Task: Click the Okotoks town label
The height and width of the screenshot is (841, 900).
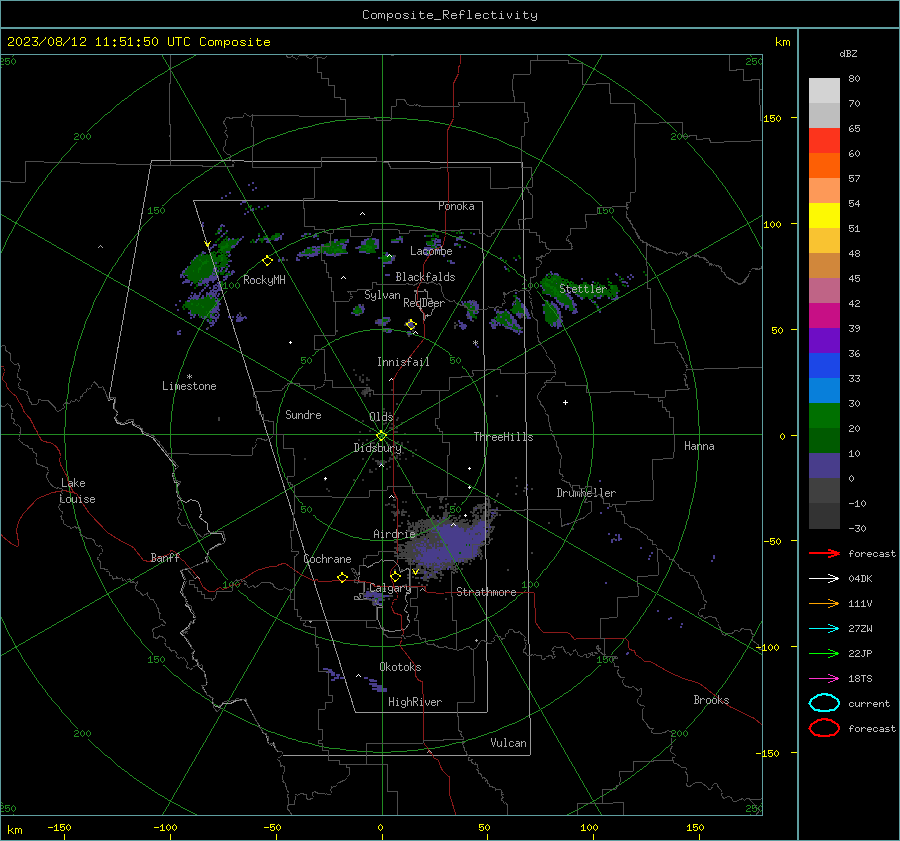Action: click(x=400, y=667)
